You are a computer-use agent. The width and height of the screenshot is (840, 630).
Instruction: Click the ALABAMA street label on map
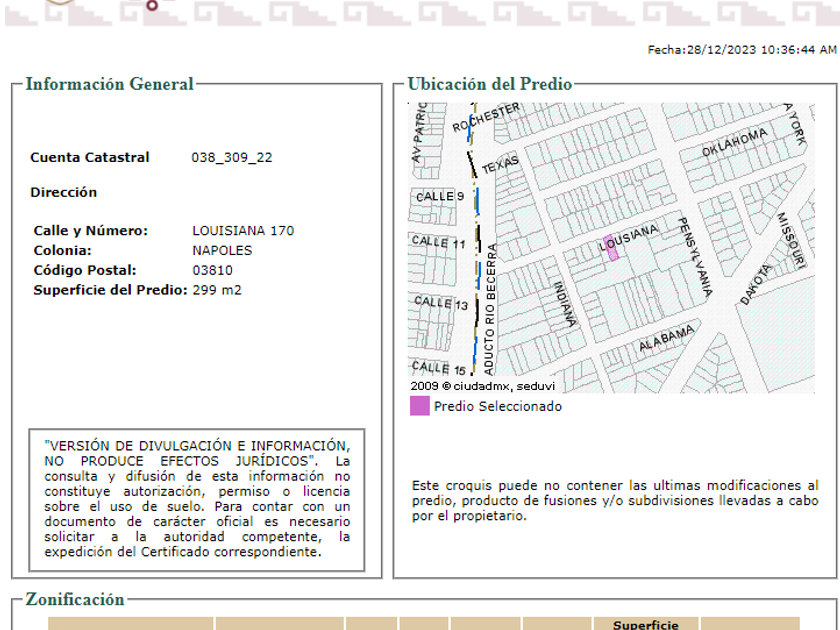point(666,338)
